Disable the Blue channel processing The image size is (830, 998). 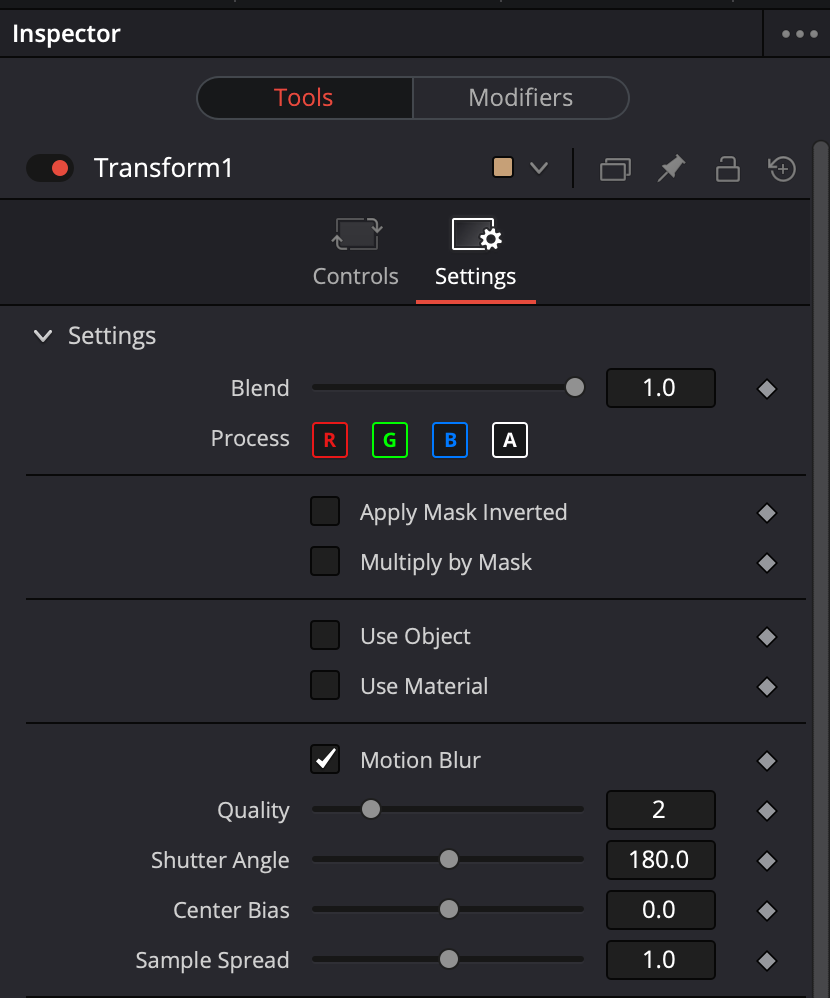click(x=450, y=440)
